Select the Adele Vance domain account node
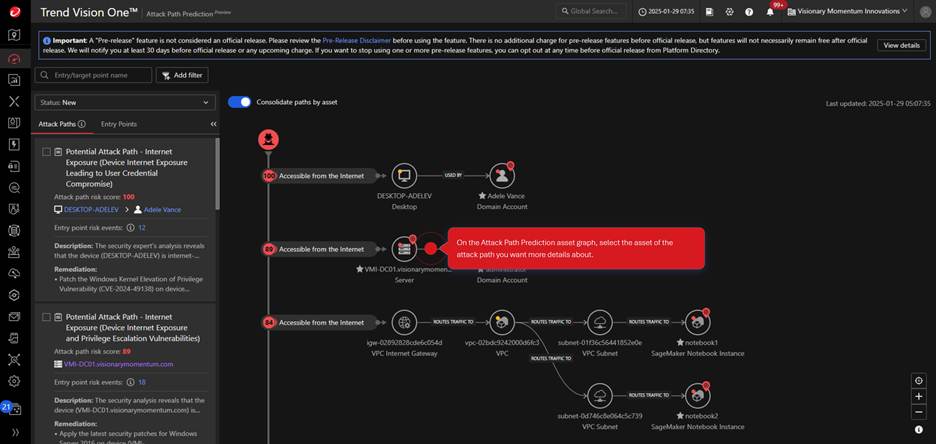The image size is (936, 444). pyautogui.click(x=502, y=175)
